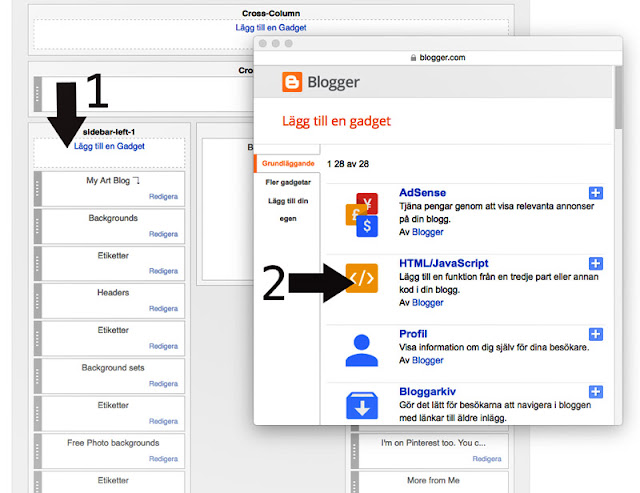Add the HTML/JavaScript gadget via plus icon

[x=596, y=263]
